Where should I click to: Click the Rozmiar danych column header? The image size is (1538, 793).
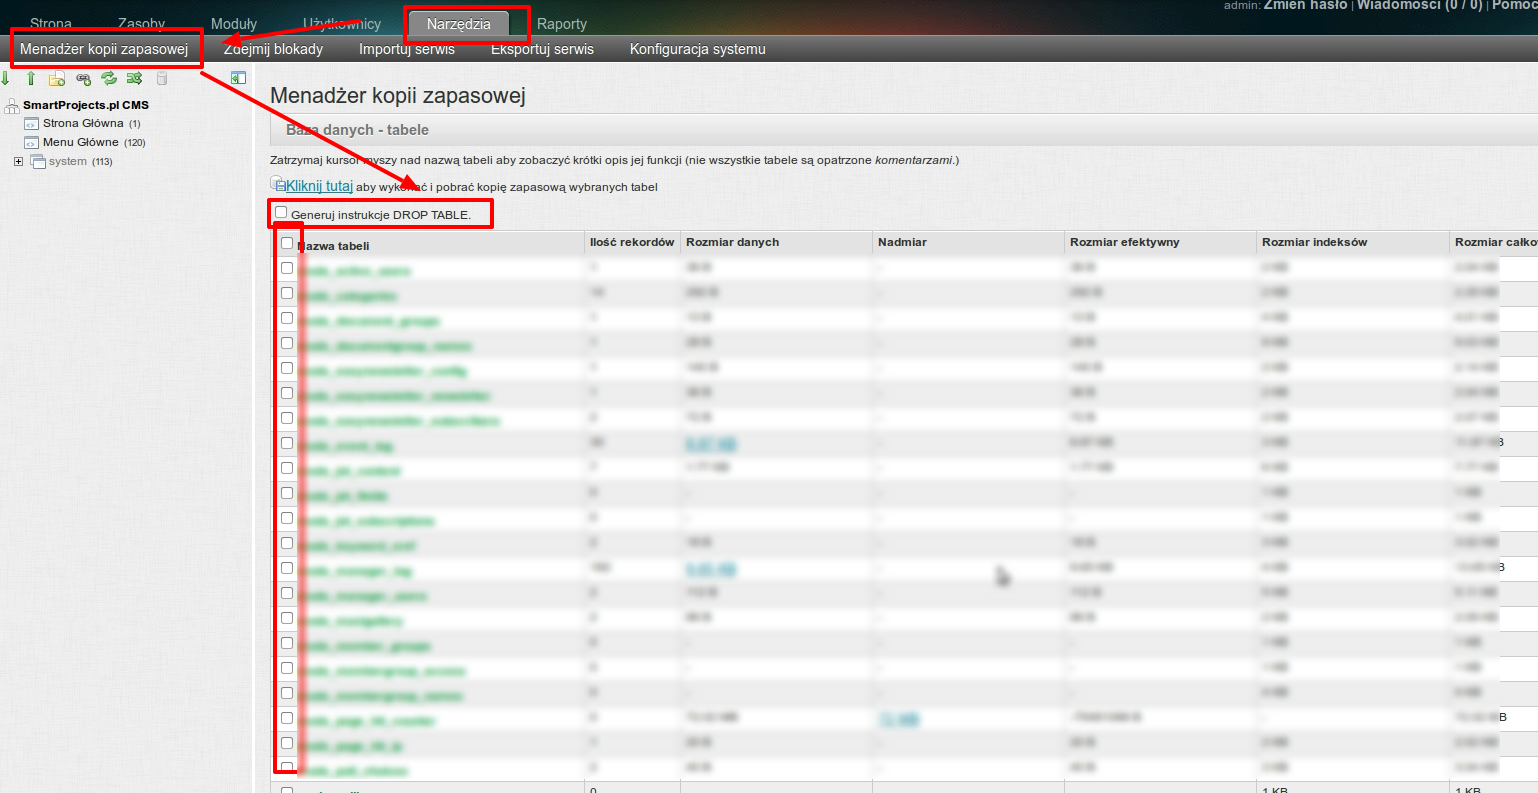[733, 242]
